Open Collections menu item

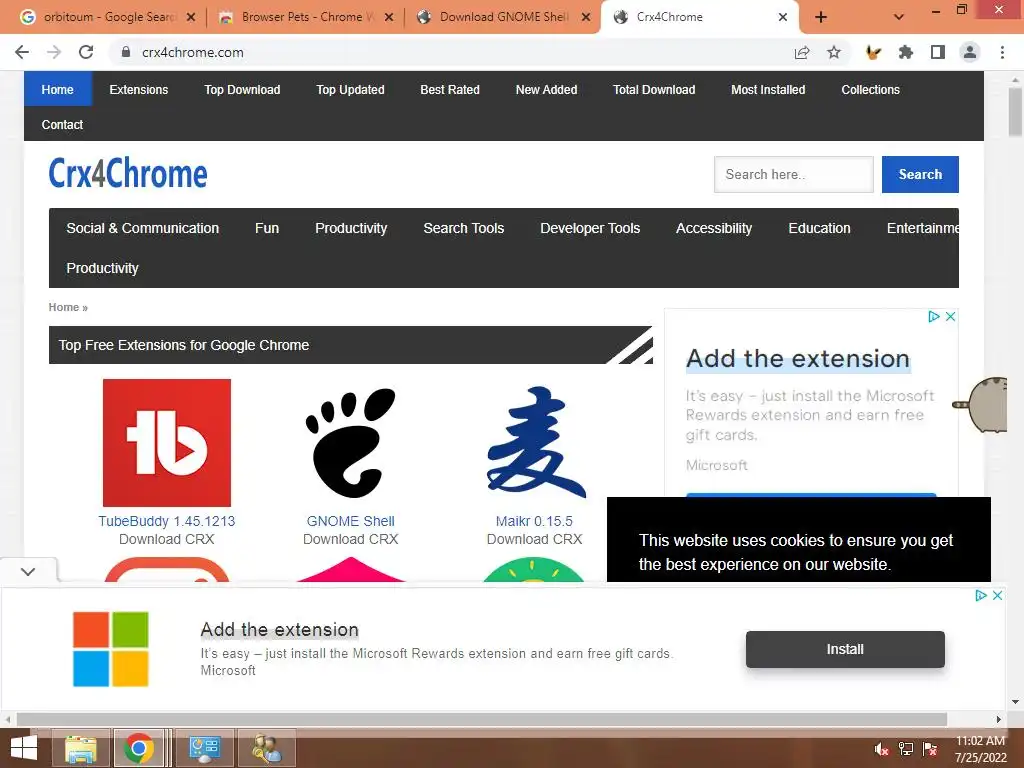[871, 89]
